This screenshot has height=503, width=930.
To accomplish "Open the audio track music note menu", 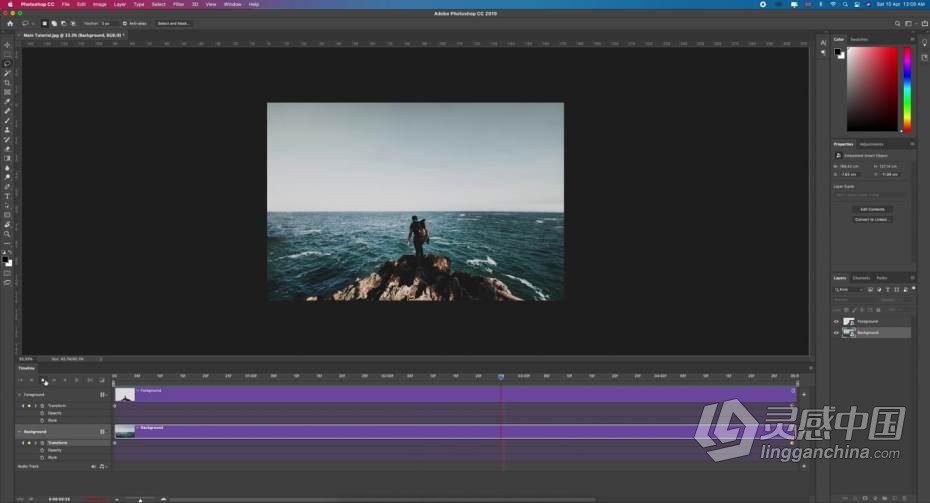I will click(101, 467).
